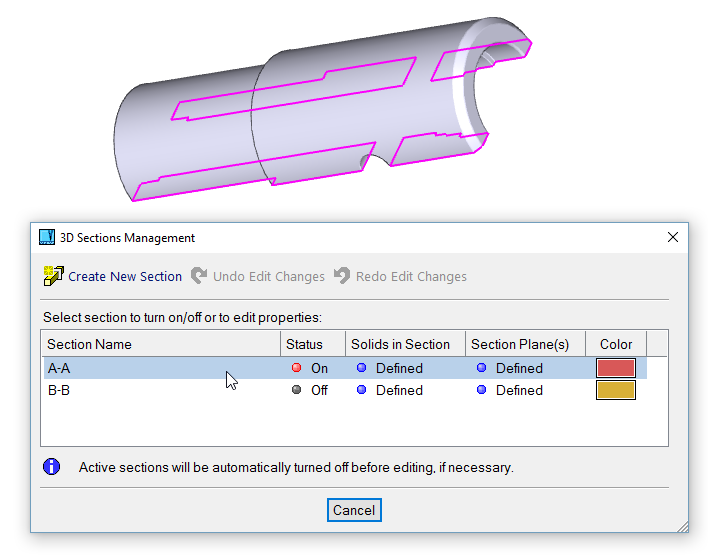The image size is (708, 557).
Task: Click the Create New Section icon
Action: click(x=53, y=276)
